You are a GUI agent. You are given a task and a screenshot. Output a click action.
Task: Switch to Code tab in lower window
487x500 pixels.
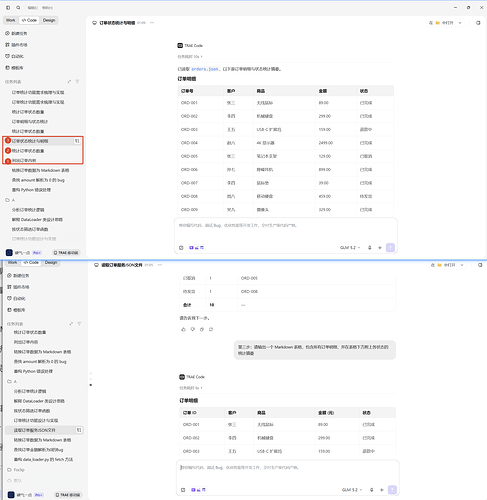(x=31, y=263)
